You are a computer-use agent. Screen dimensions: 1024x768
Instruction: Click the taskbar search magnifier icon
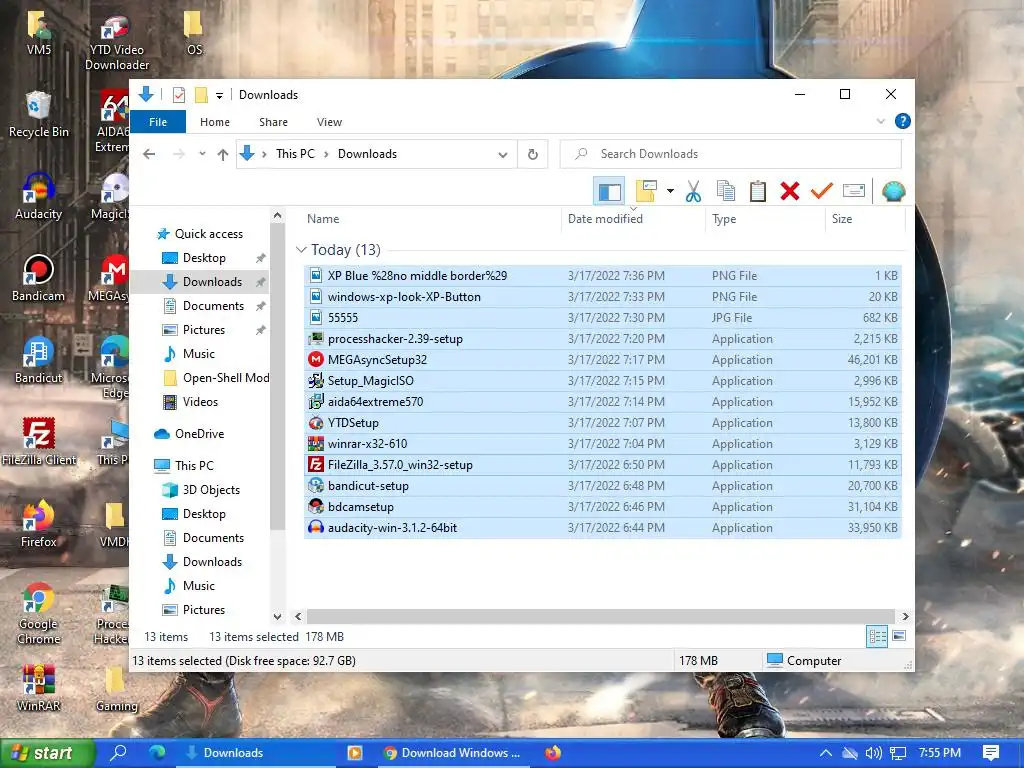[118, 752]
